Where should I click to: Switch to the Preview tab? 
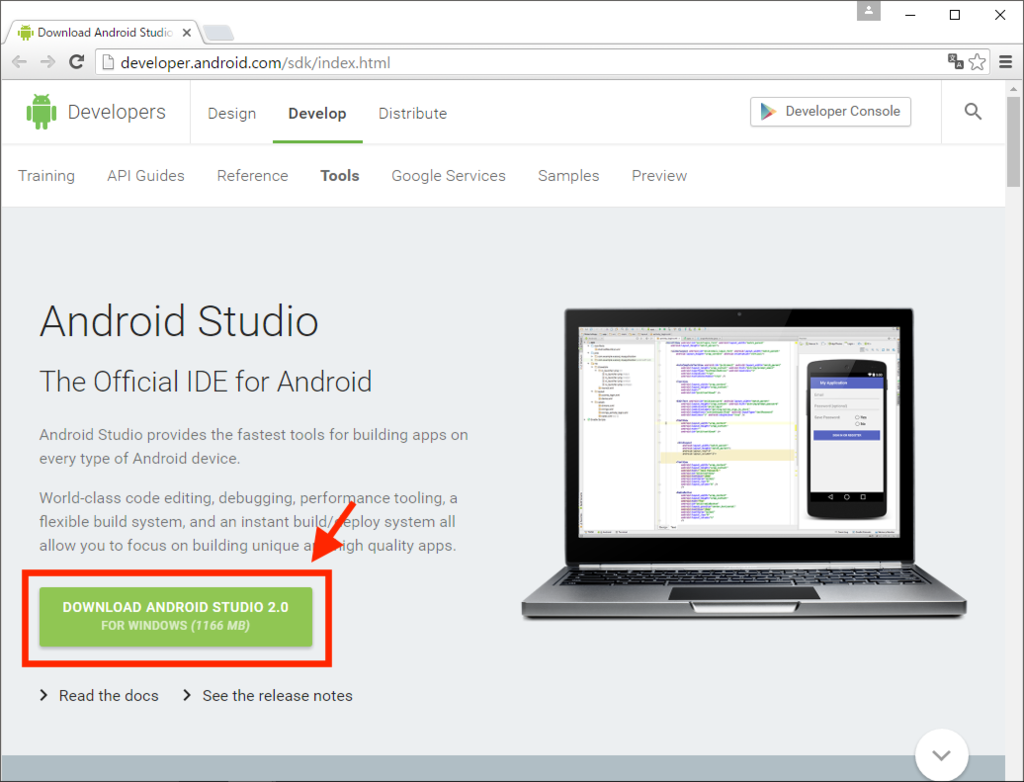coord(660,176)
